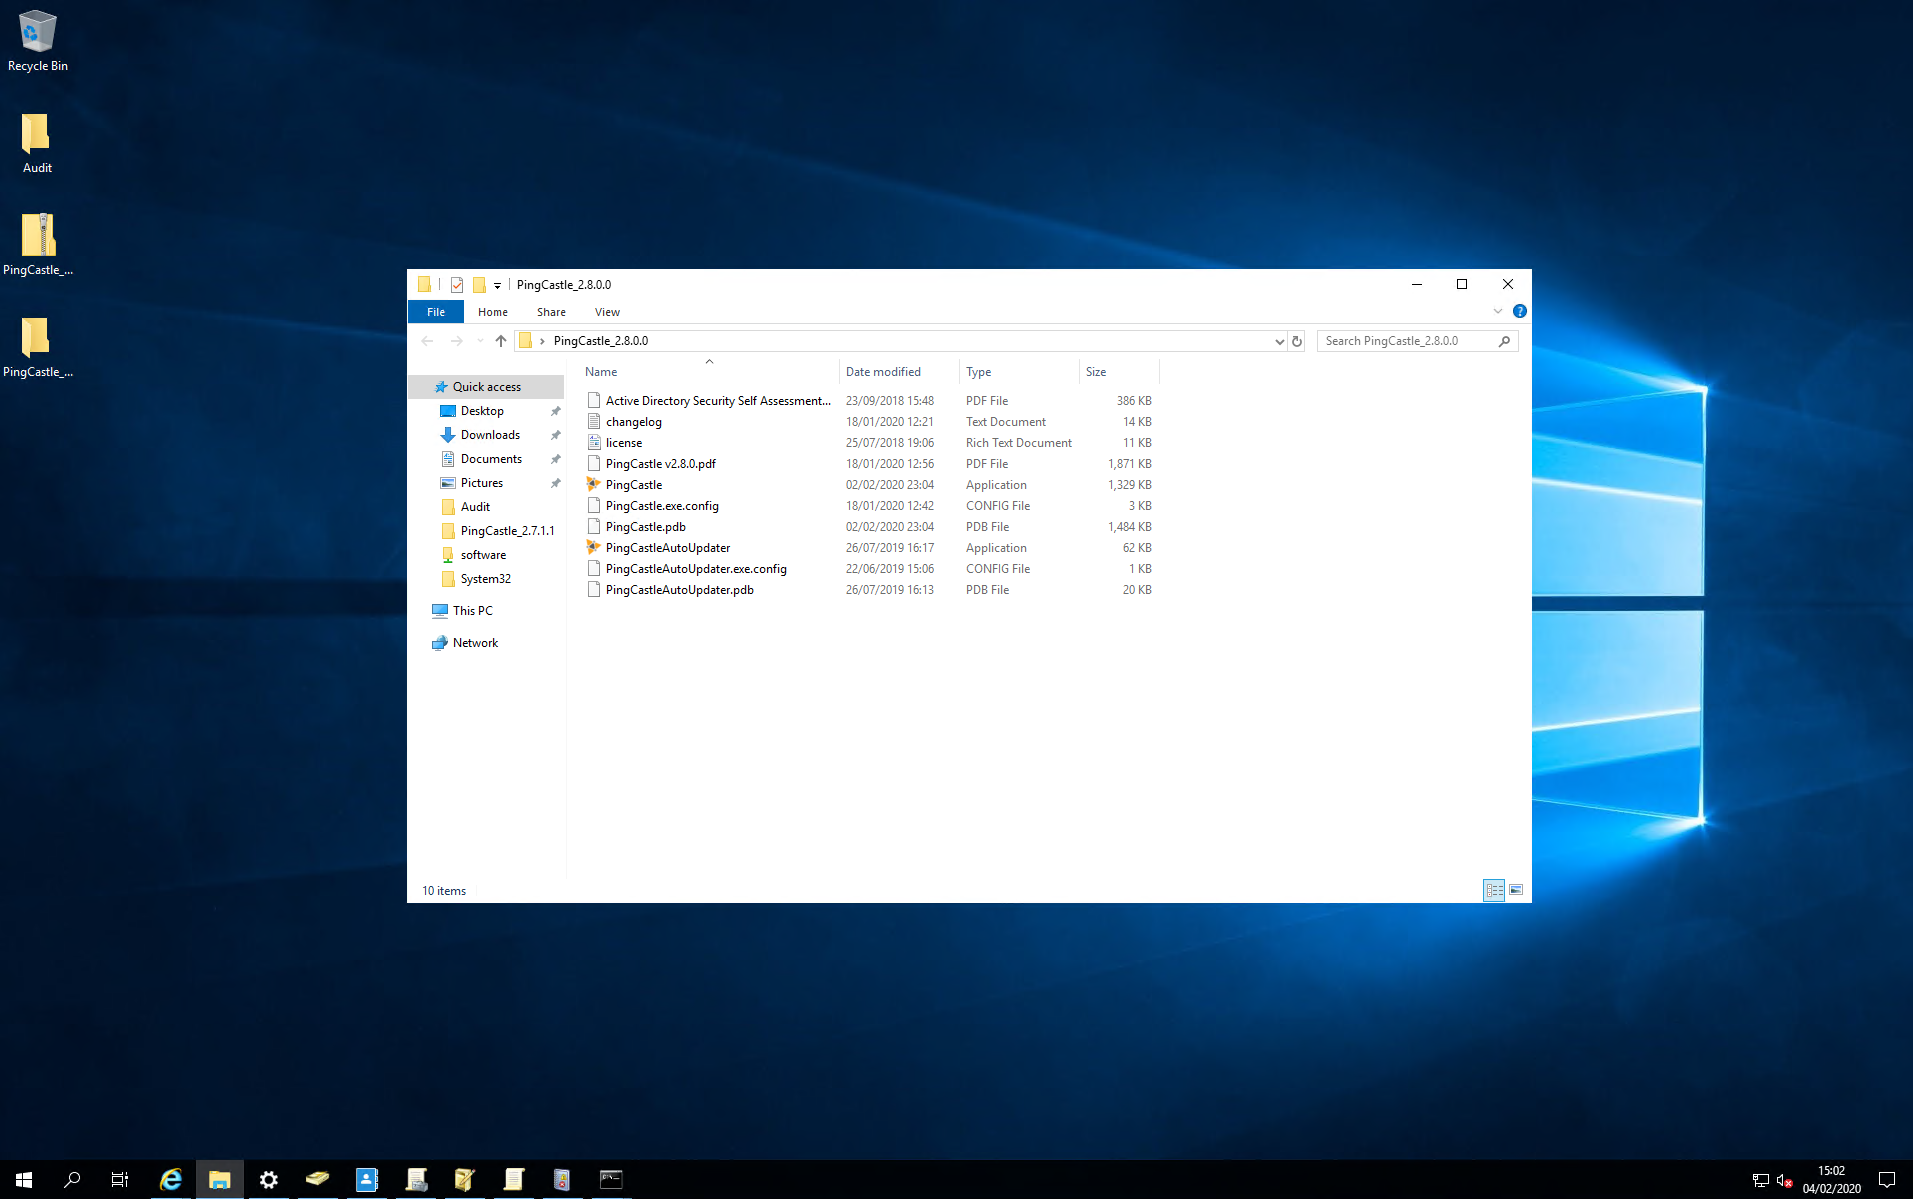
Task: Click the refresh icon beside address bar
Action: (1297, 341)
